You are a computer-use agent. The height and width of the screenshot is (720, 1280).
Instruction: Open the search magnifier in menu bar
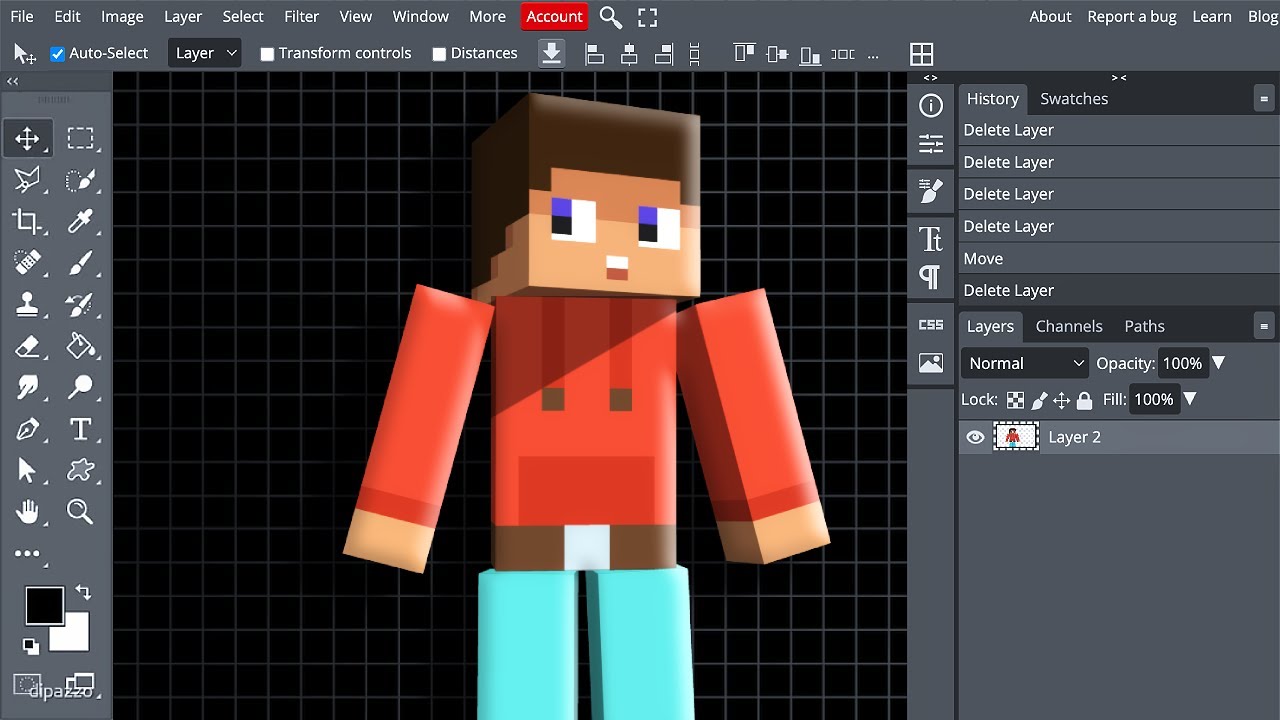[610, 17]
